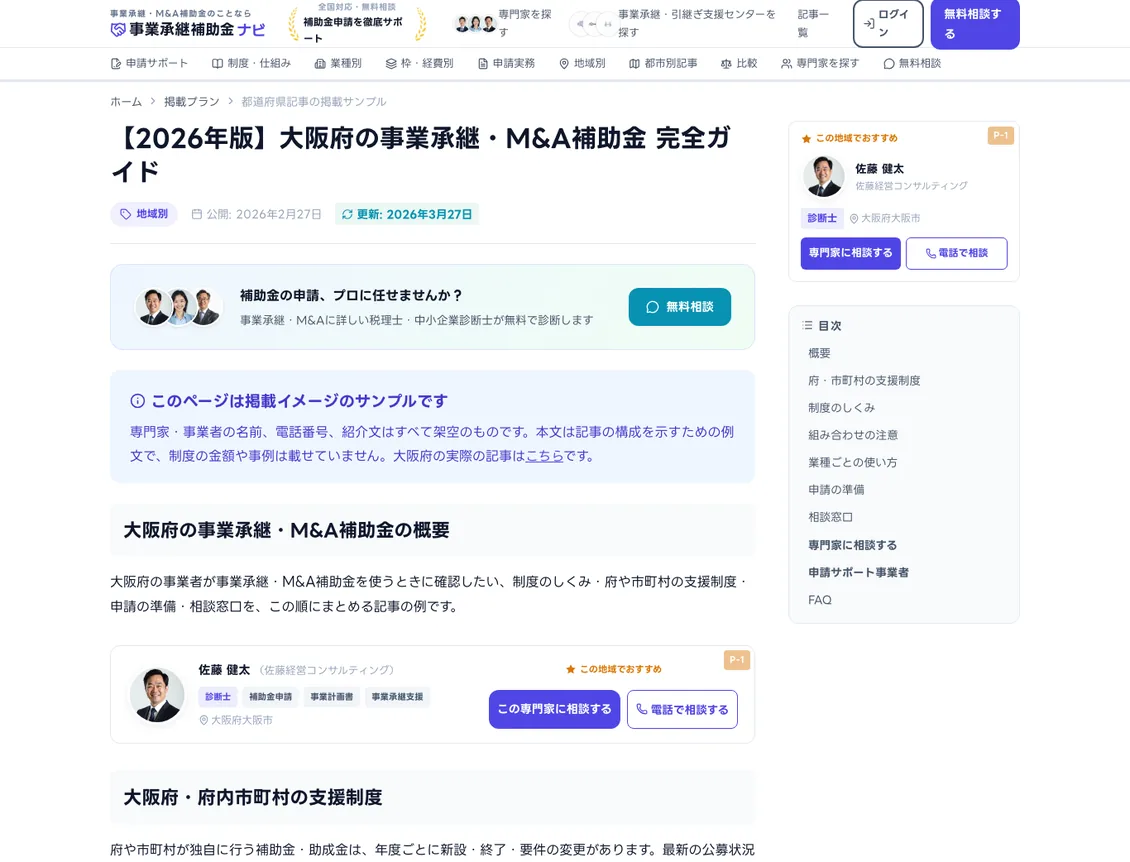Click the three expert avatars in banner
The width and height of the screenshot is (1130, 862).
[179, 306]
